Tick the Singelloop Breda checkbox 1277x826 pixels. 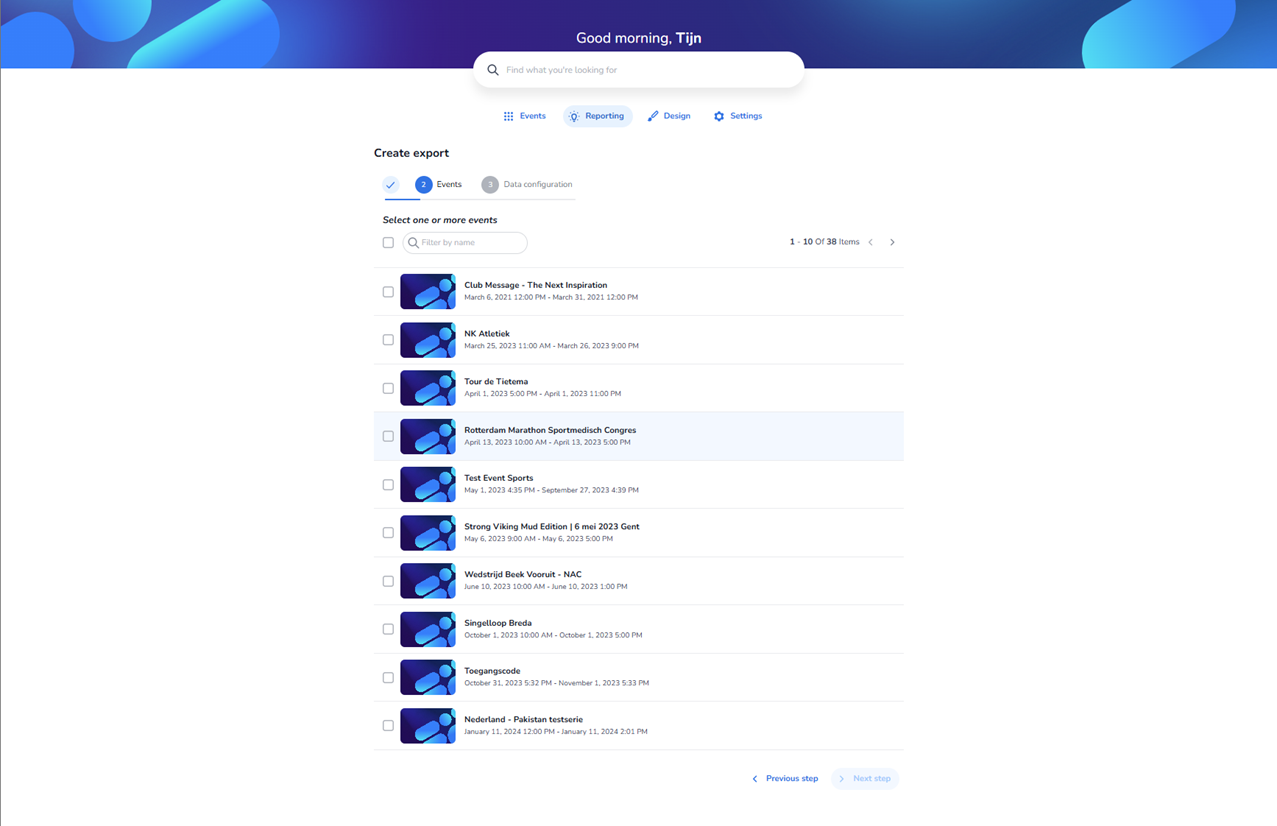(388, 629)
